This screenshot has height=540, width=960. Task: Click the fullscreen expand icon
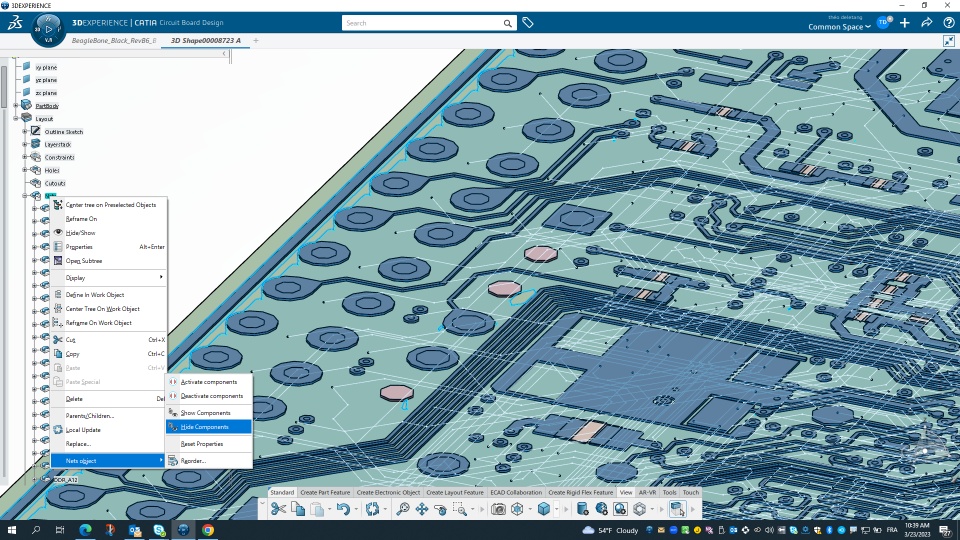click(x=949, y=41)
